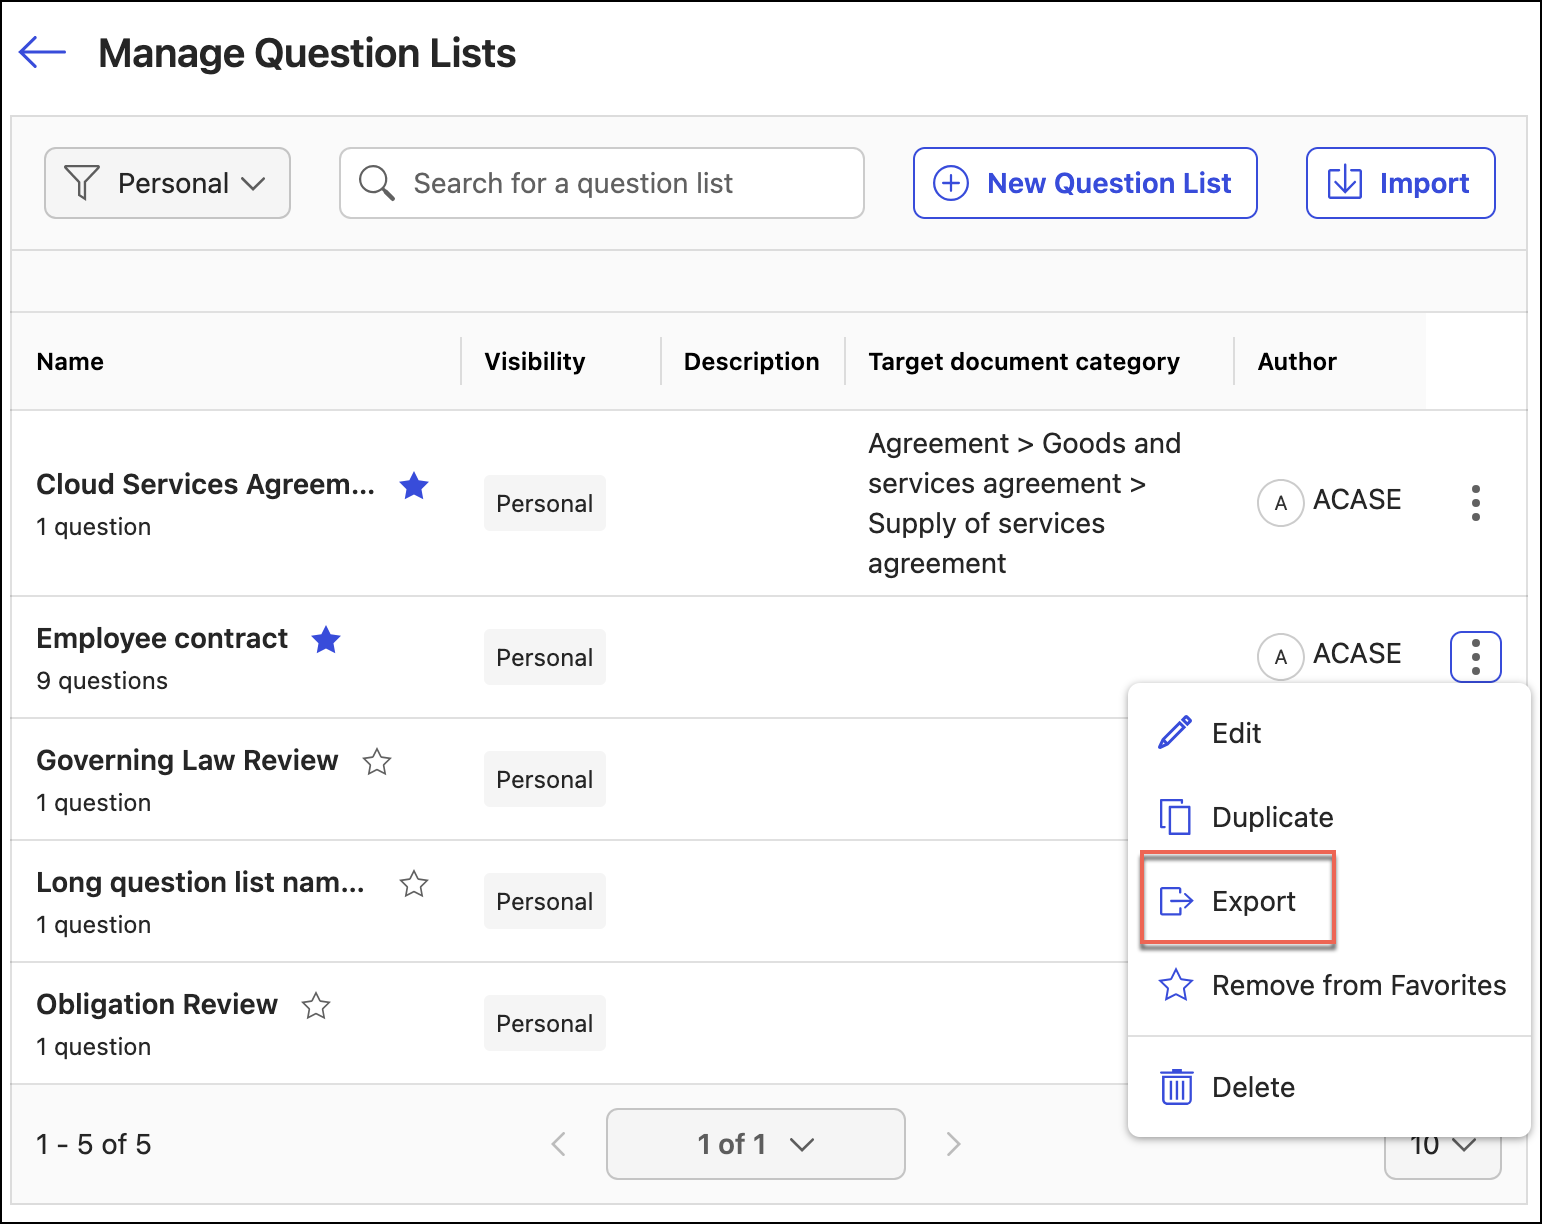Favorite the Governing Law Review list
The width and height of the screenshot is (1542, 1224).
tap(377, 762)
